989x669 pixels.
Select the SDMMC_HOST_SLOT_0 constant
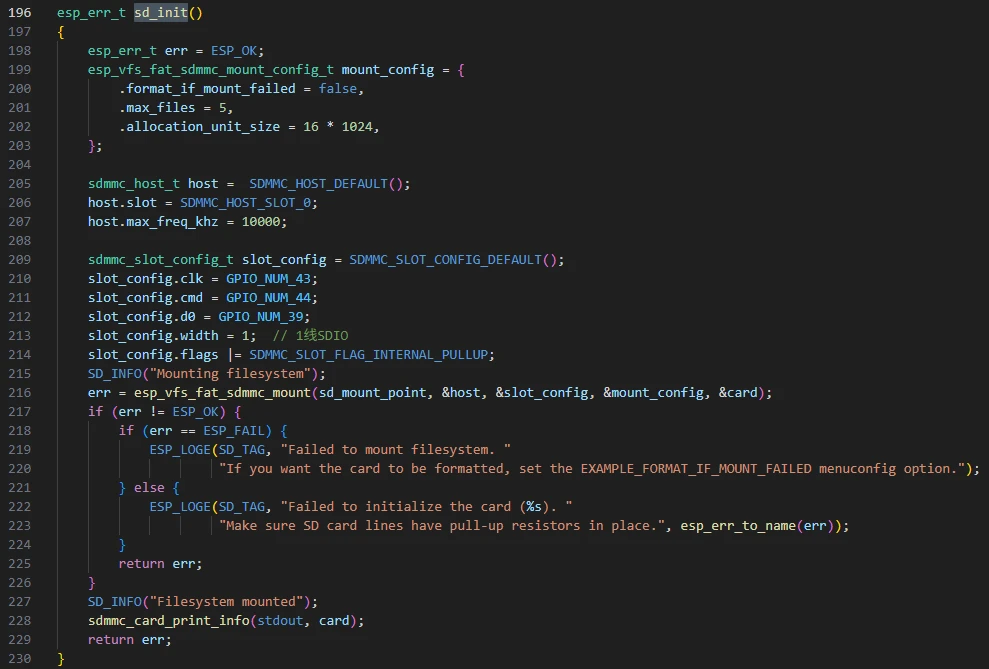[x=246, y=203]
